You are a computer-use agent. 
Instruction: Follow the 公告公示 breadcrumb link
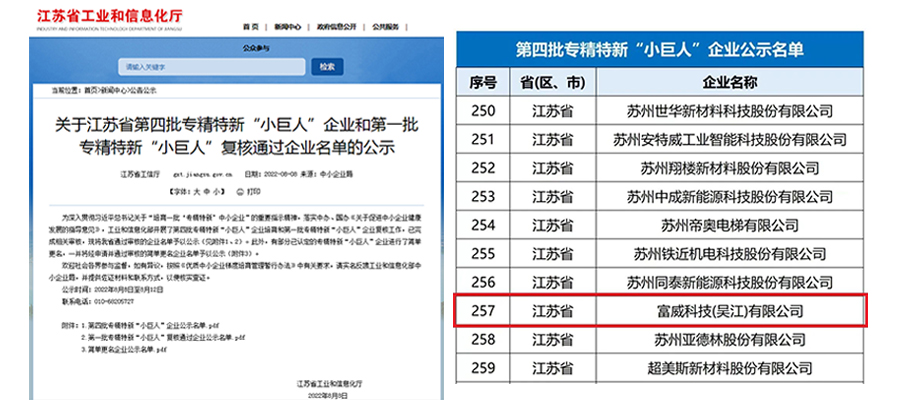pos(142,90)
